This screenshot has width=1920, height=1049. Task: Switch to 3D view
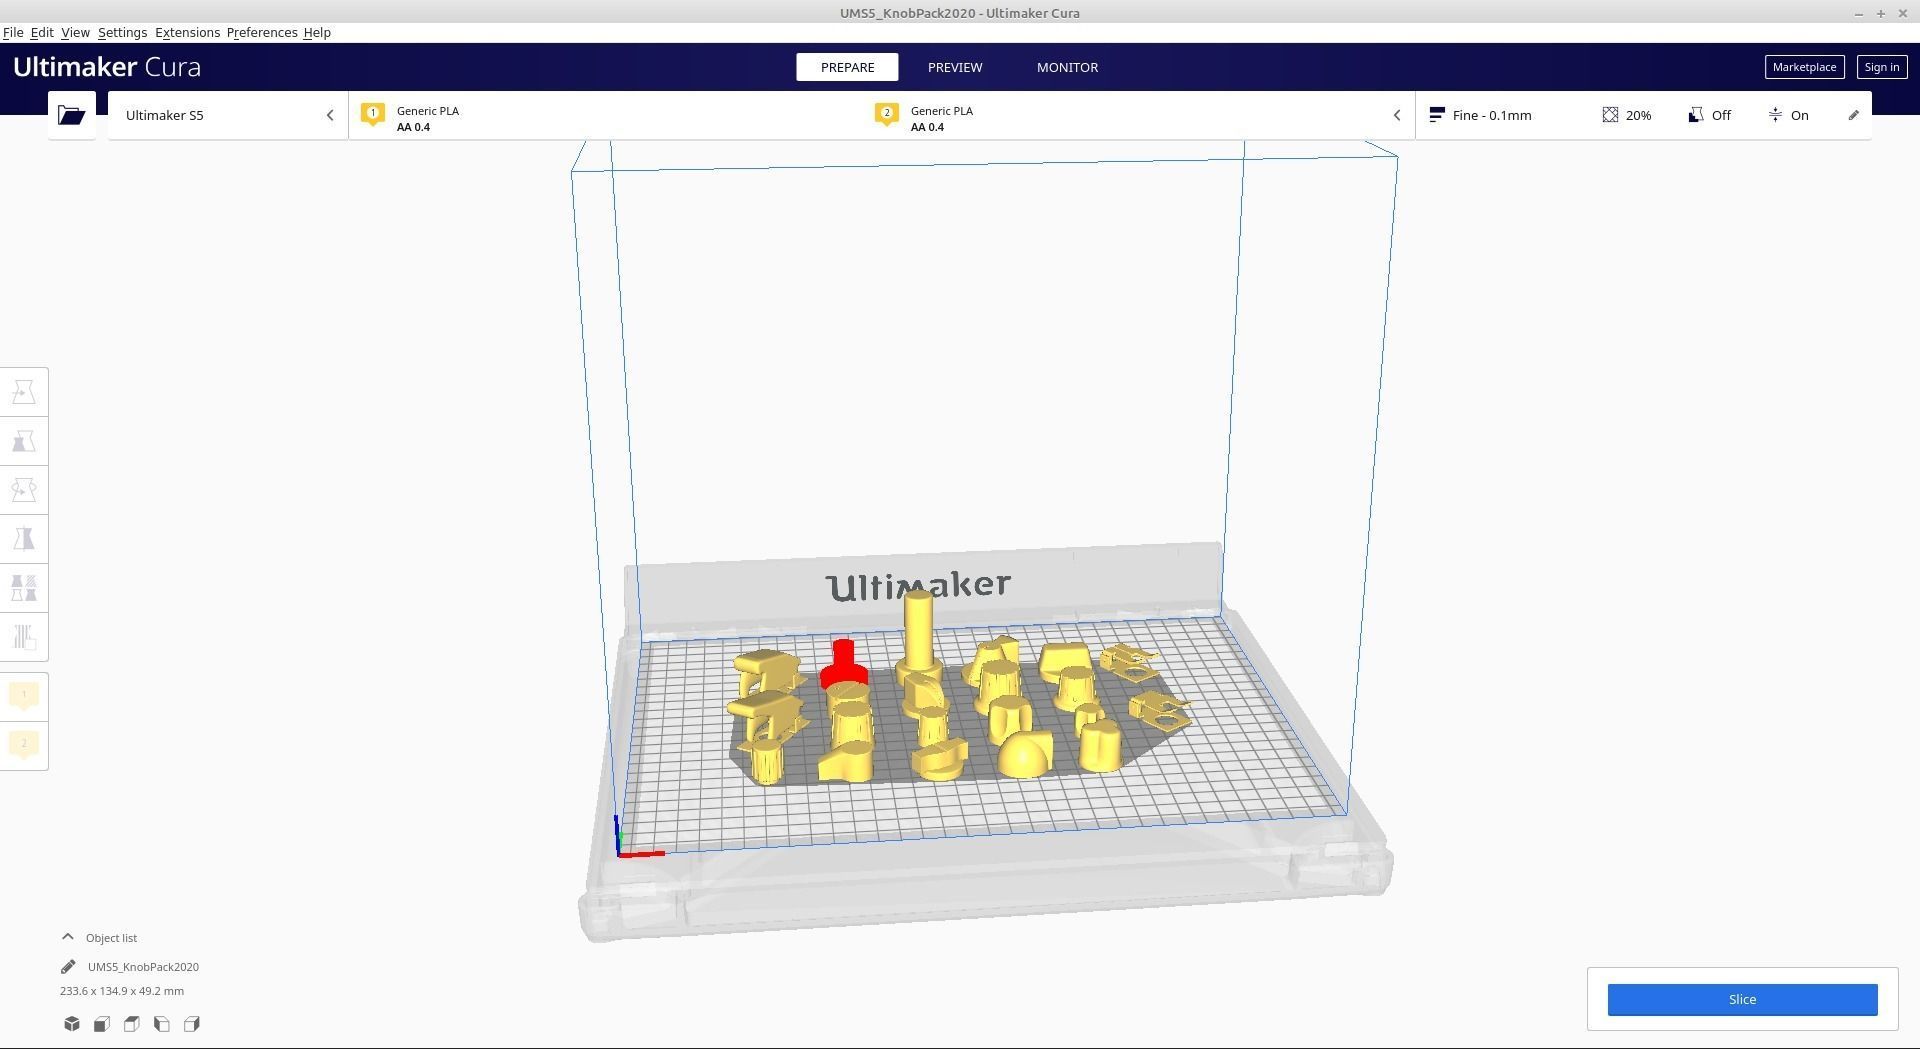(x=72, y=1024)
